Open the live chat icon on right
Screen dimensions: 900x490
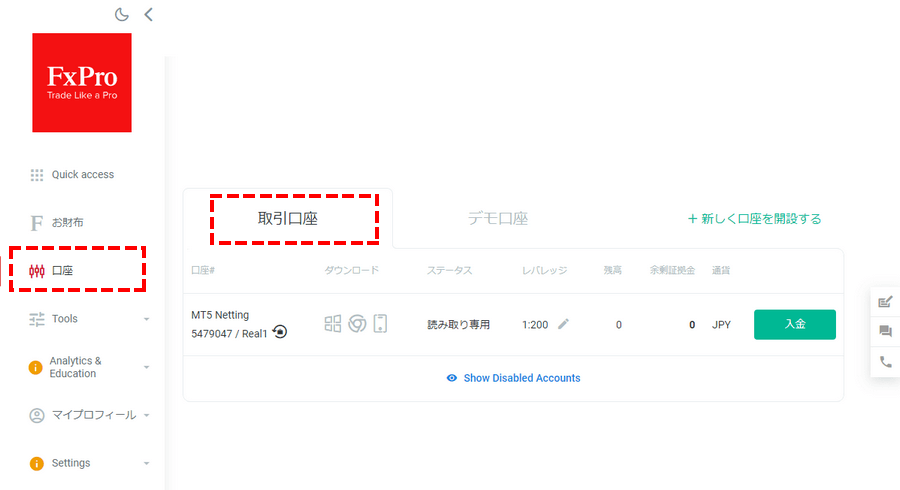(885, 331)
